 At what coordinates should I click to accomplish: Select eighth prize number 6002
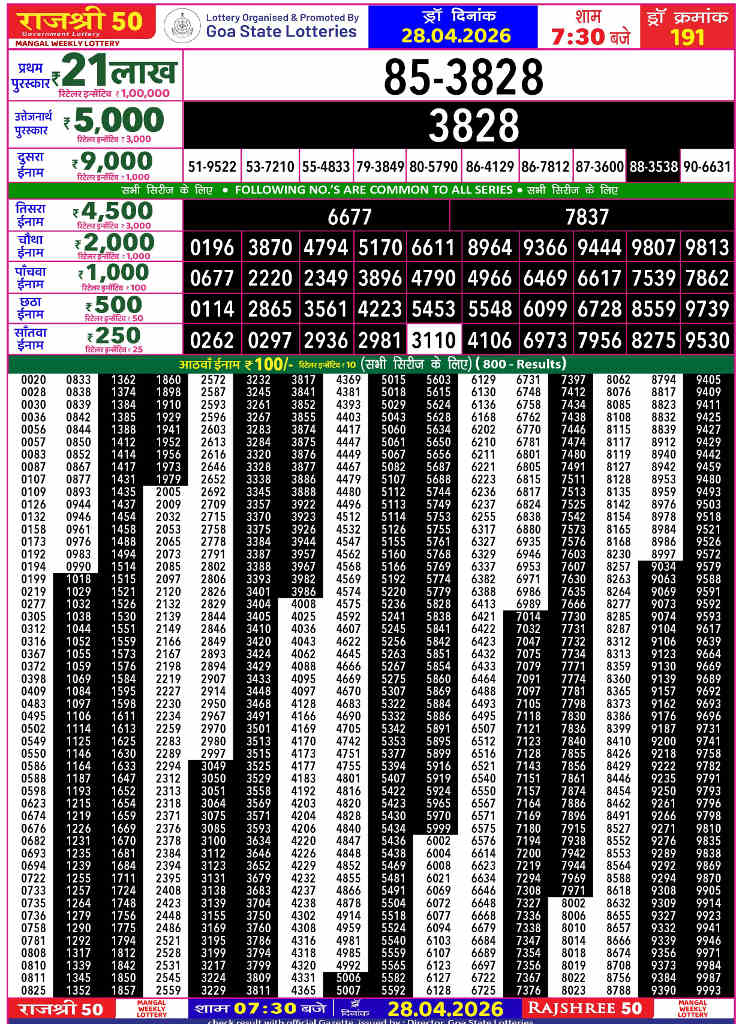point(438,840)
